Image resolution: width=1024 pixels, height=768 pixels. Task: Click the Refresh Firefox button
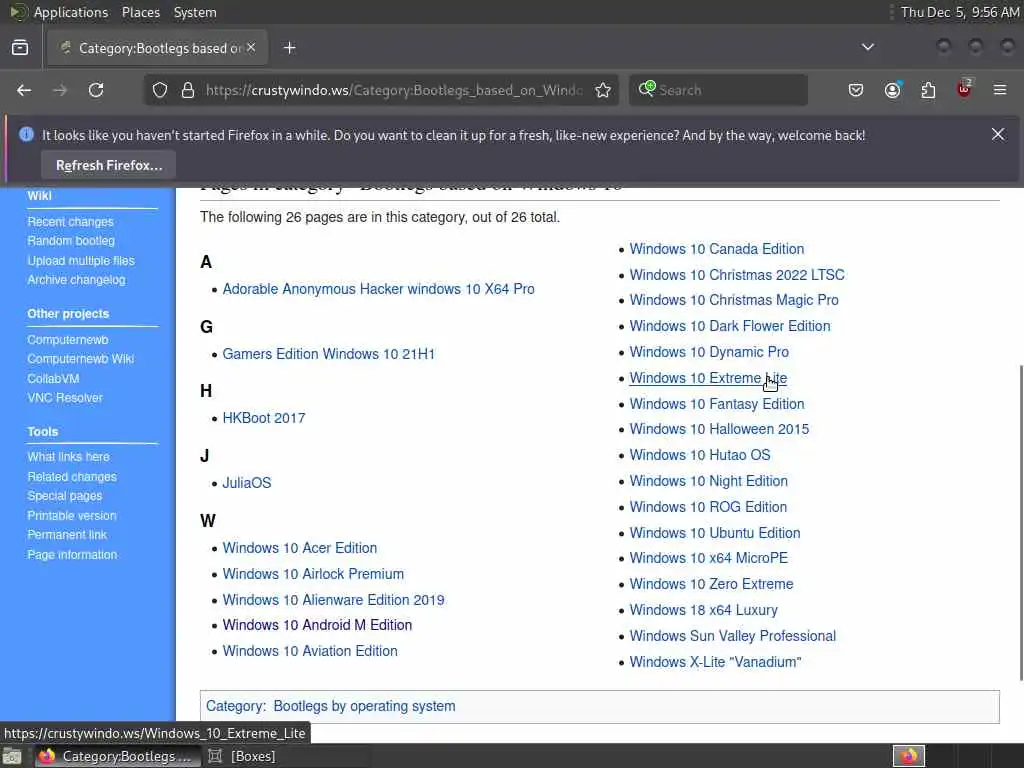[x=108, y=165]
